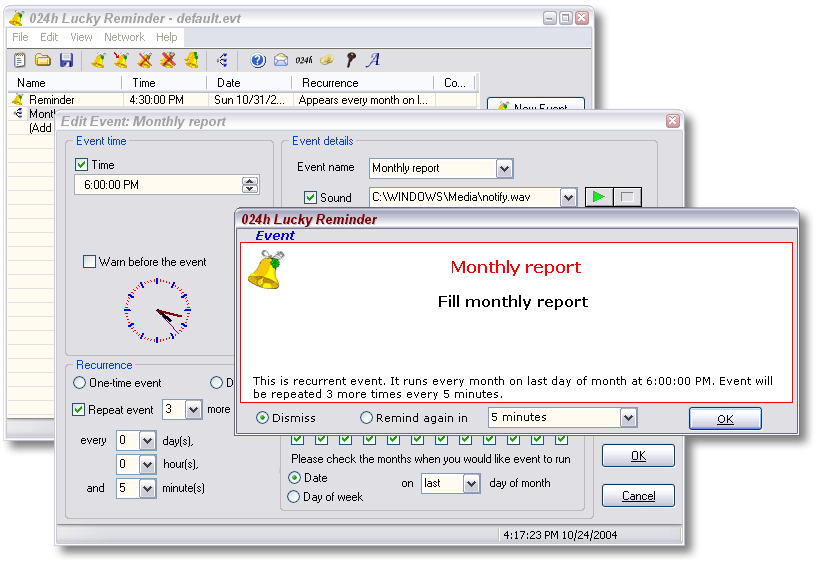
Task: Select the Dismiss radio button
Action: tap(262, 418)
